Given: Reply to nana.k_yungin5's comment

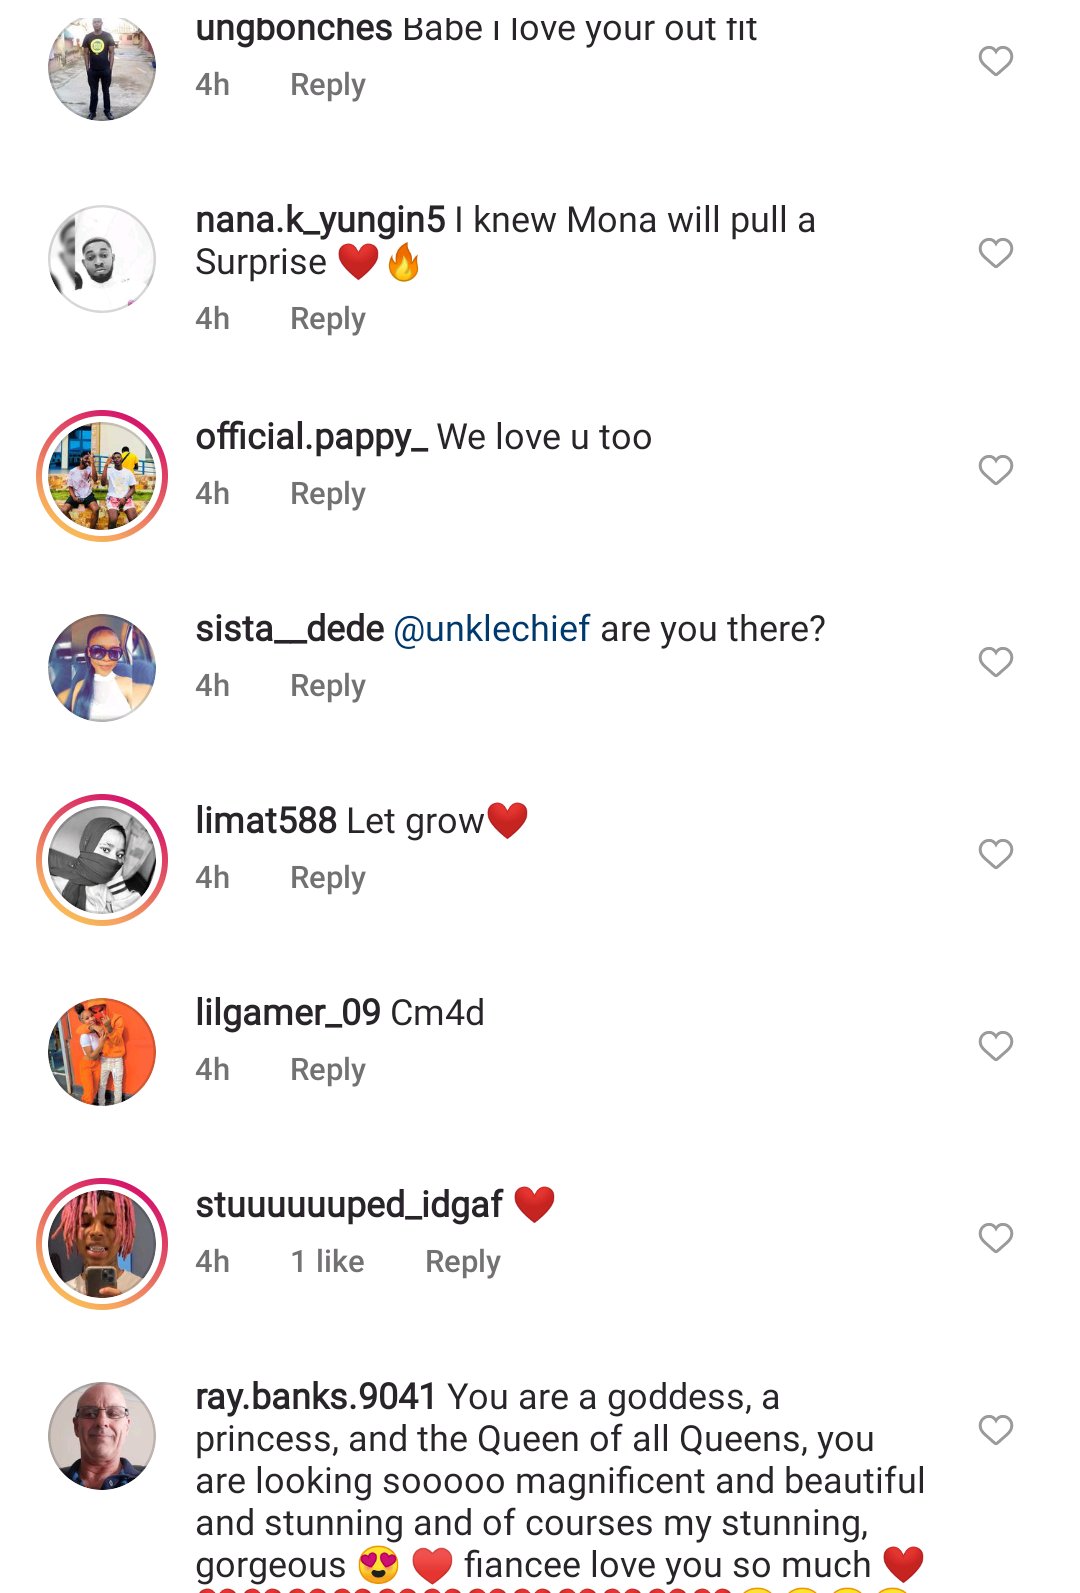Looking at the screenshot, I should click(x=327, y=319).
